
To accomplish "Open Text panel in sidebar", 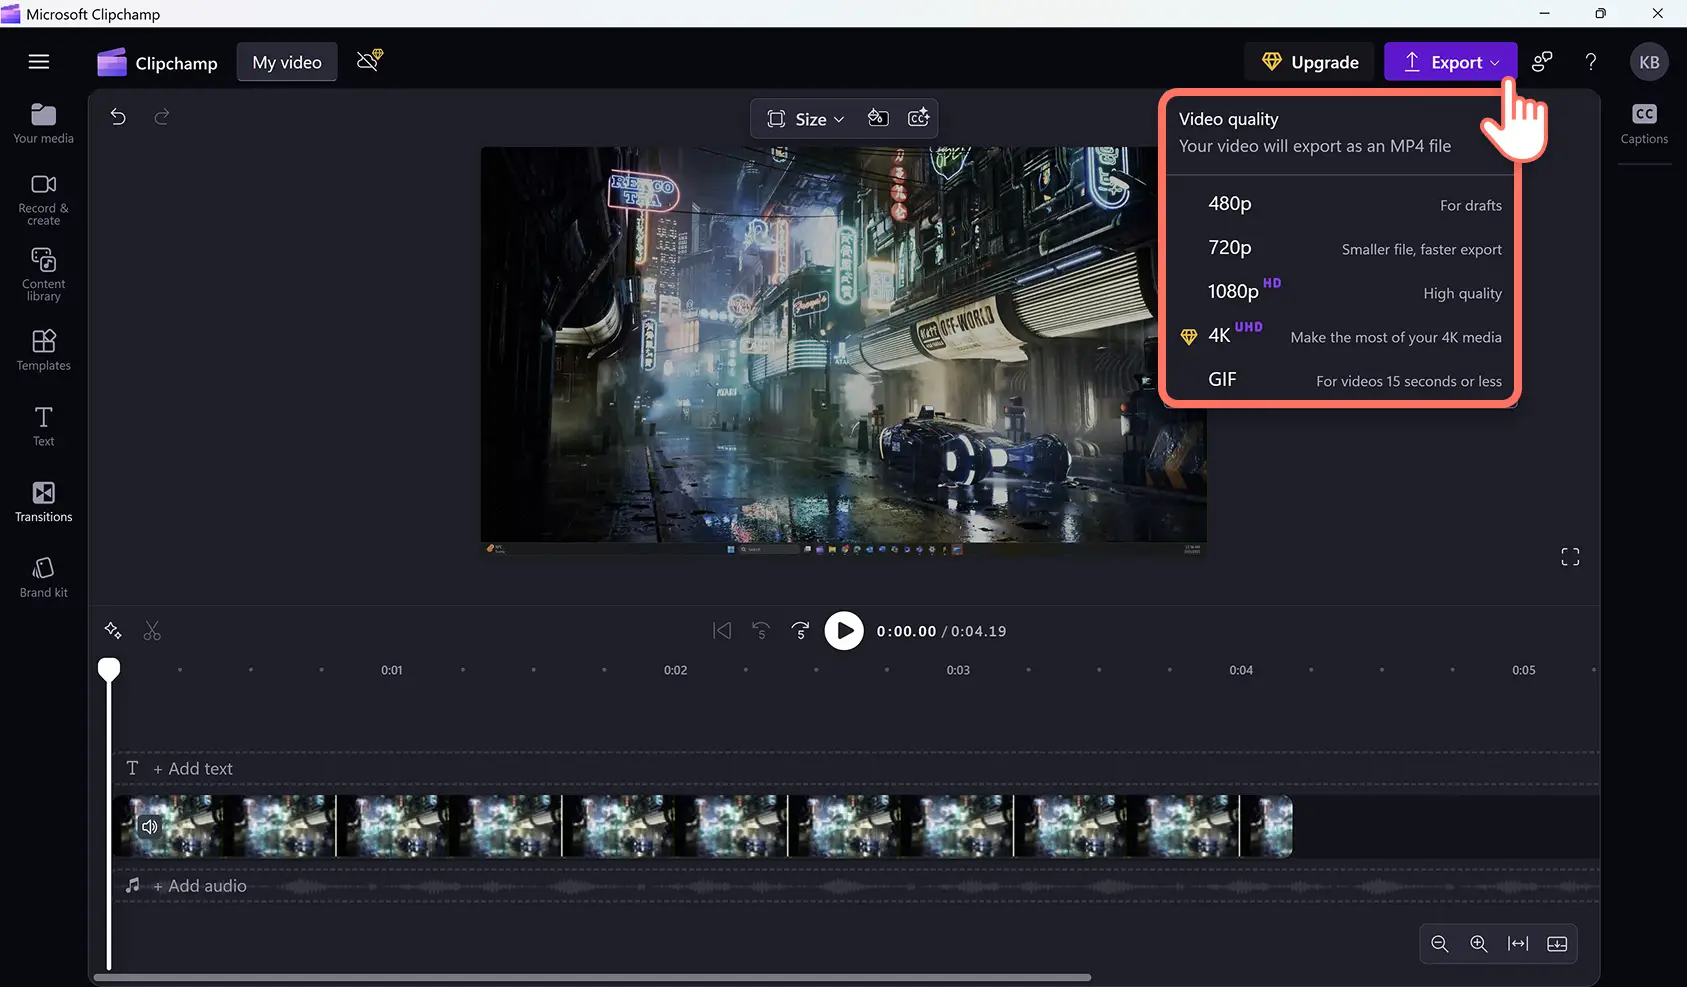I will pyautogui.click(x=43, y=426).
